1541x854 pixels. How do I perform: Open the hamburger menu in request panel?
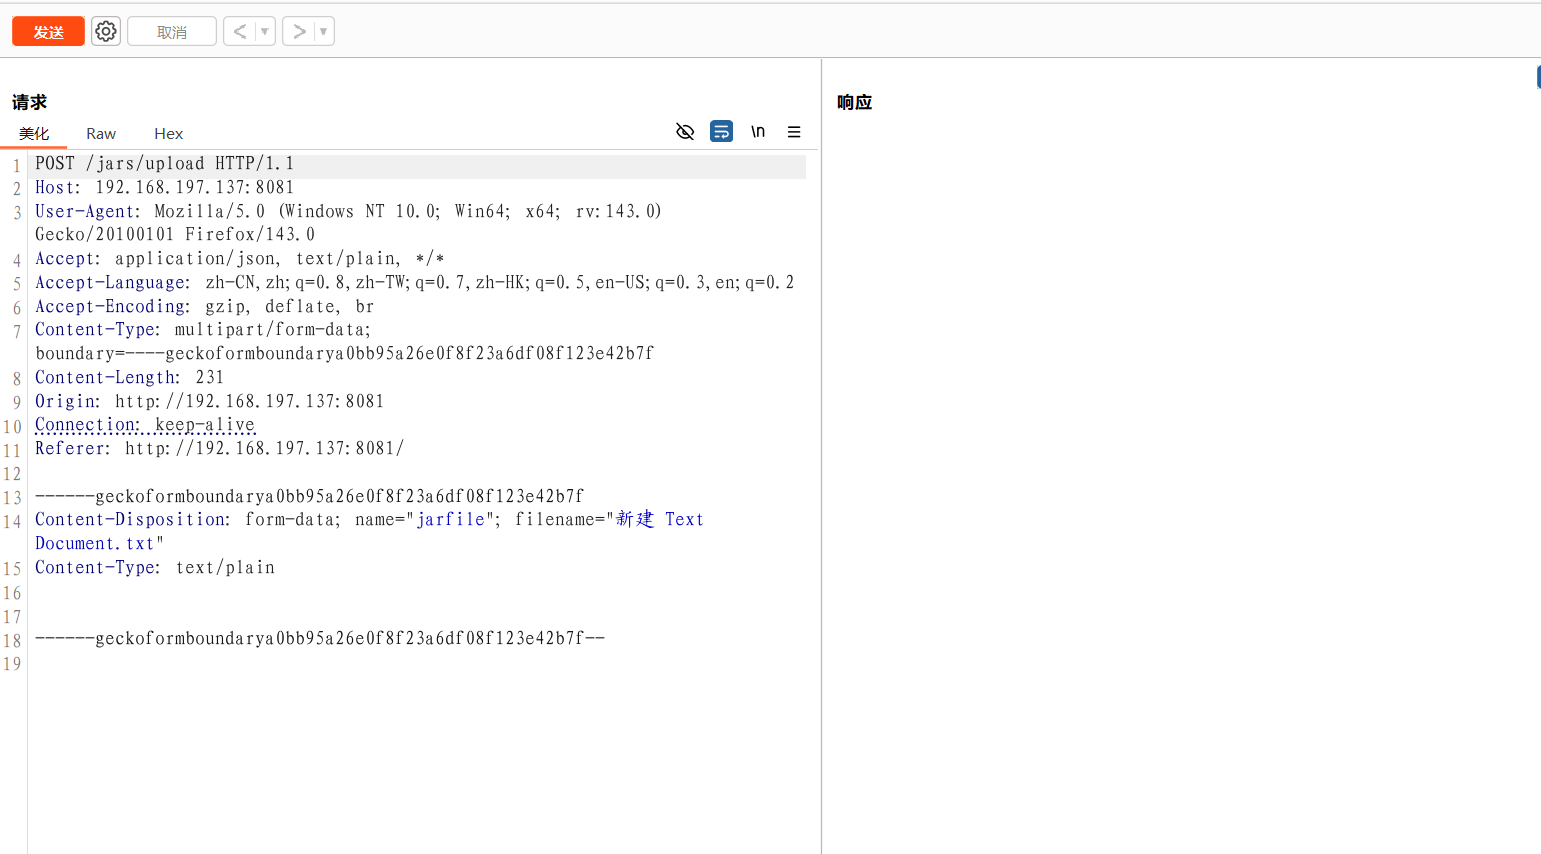[x=794, y=132]
